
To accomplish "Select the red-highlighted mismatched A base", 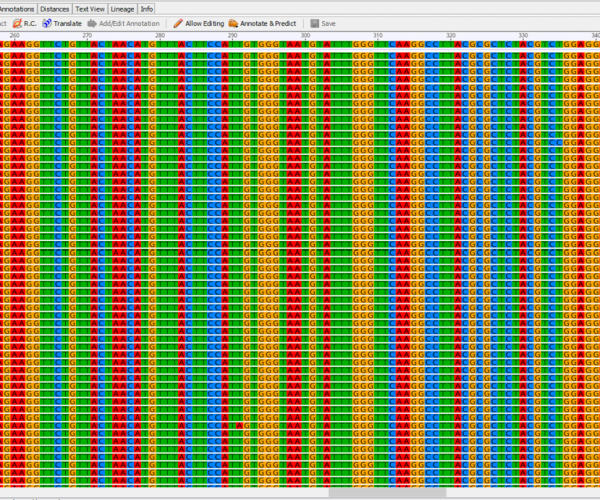I will 240,425.
